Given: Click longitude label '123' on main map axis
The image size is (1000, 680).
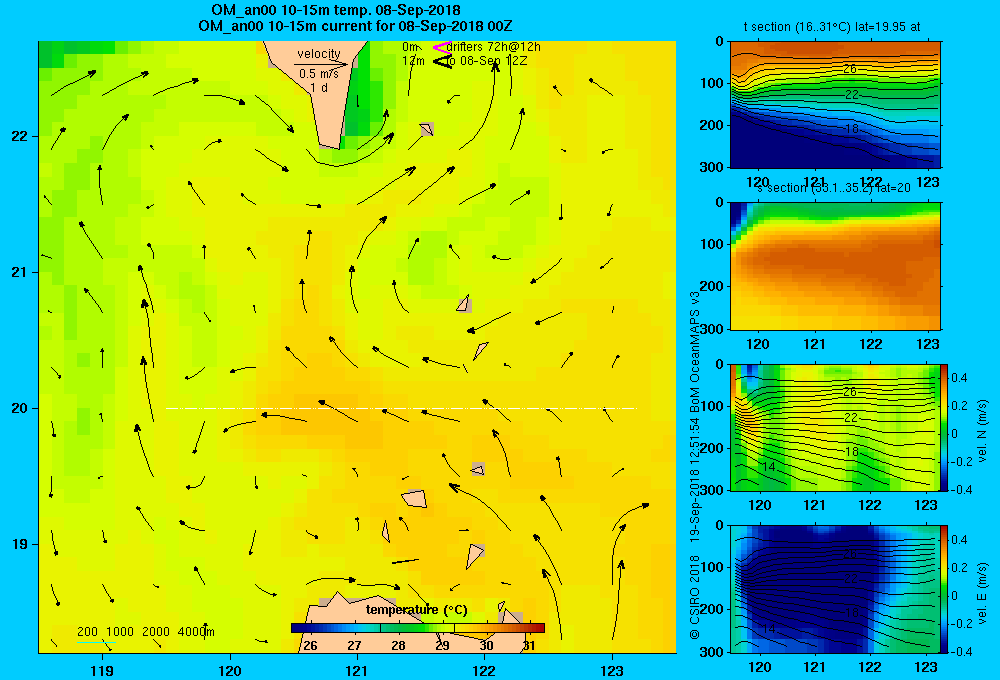Looking at the screenshot, I should tap(612, 670).
